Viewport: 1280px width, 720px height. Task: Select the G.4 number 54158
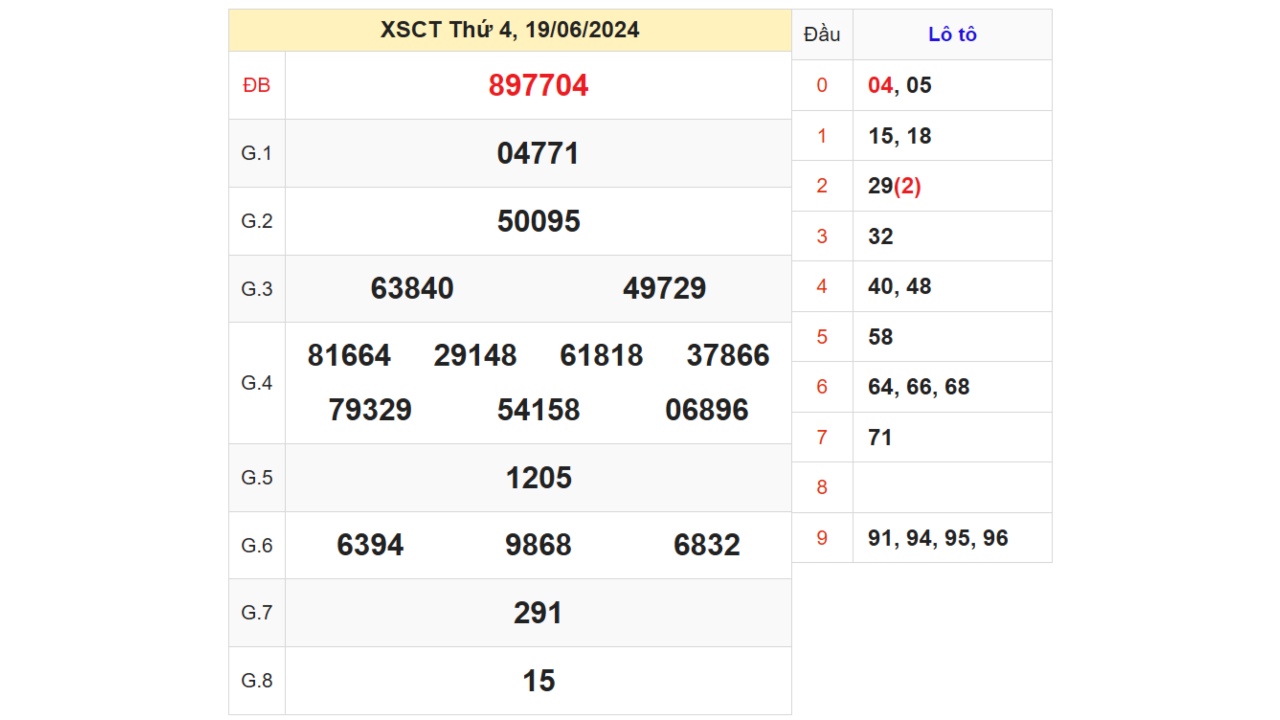pos(538,409)
